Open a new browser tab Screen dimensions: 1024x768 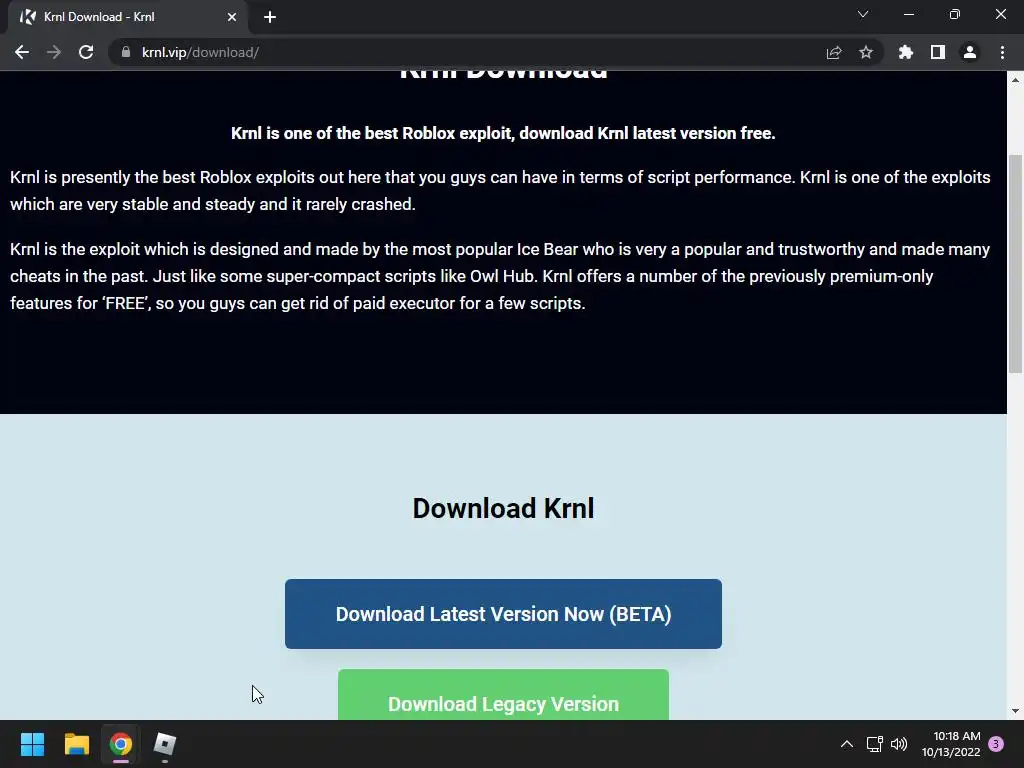270,17
